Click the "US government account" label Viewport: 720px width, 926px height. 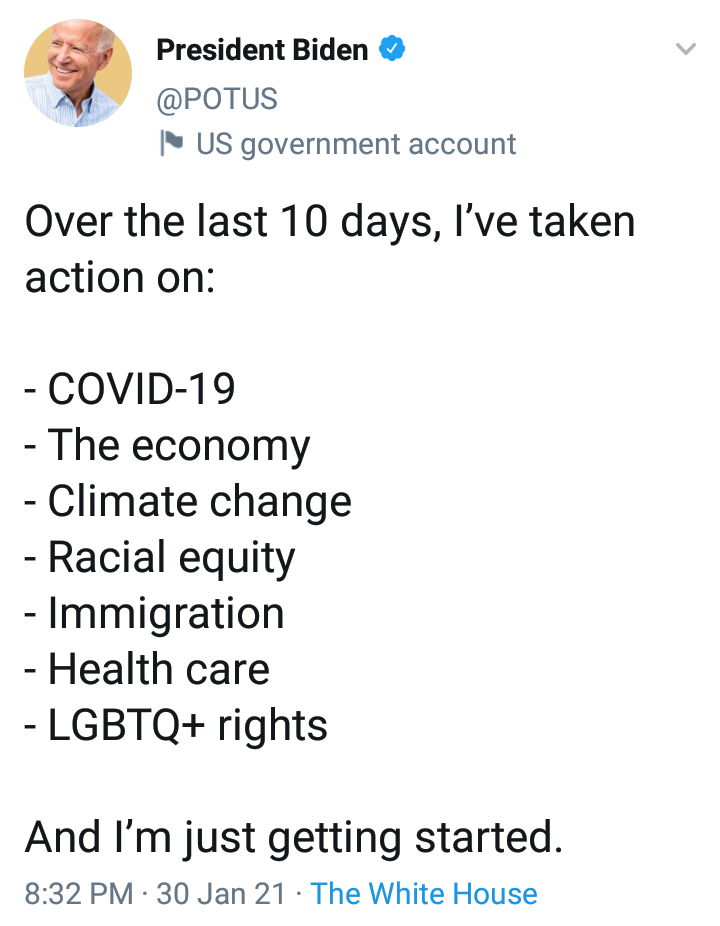pos(356,144)
